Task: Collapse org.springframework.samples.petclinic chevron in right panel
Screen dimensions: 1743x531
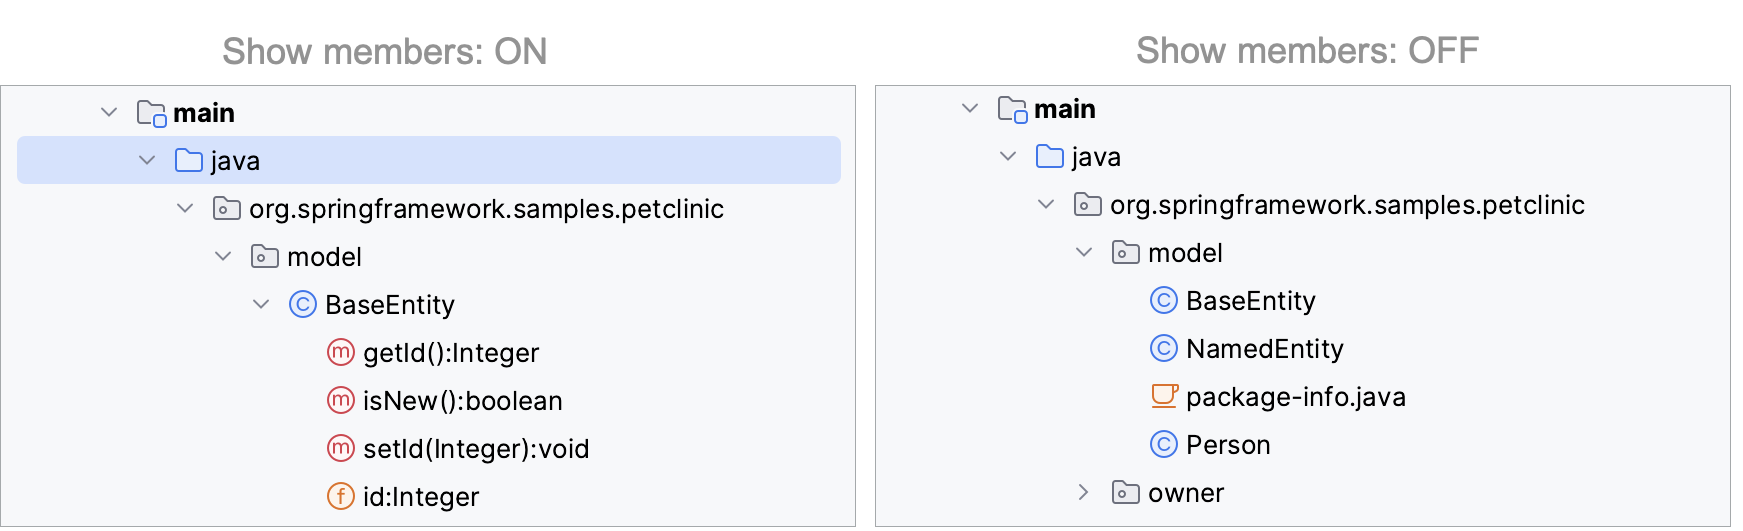Action: (x=1046, y=204)
